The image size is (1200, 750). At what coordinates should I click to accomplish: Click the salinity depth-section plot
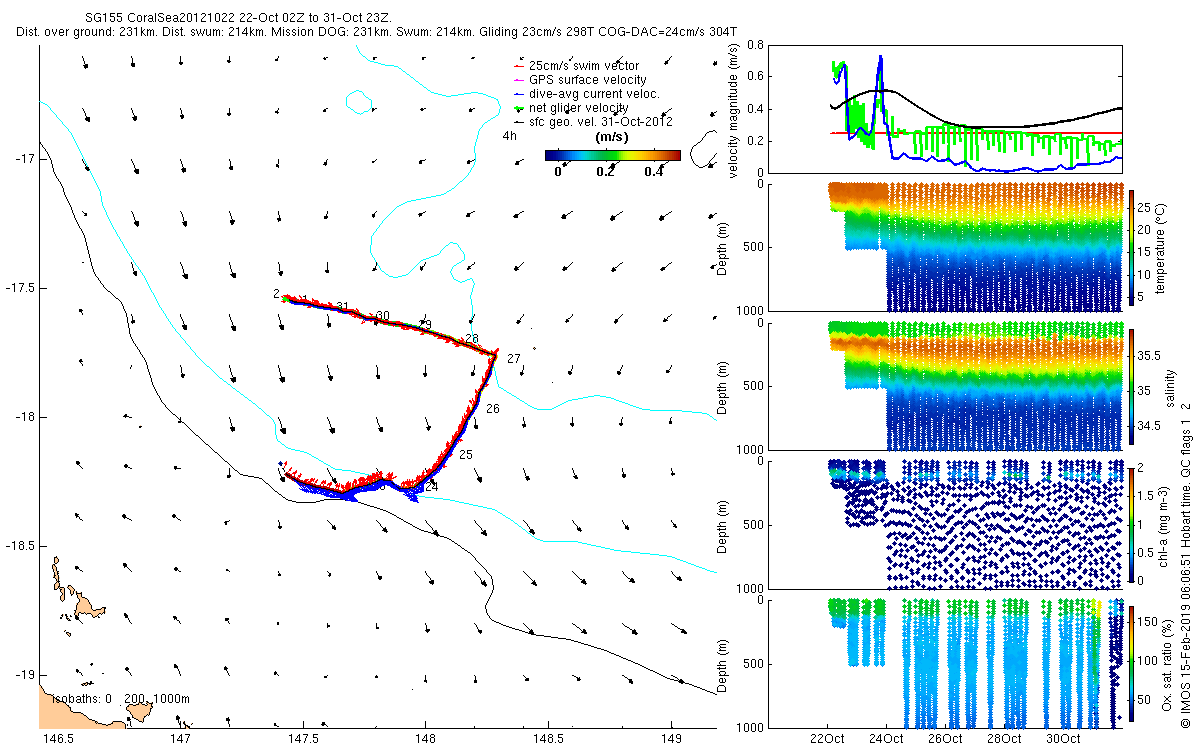[943, 385]
